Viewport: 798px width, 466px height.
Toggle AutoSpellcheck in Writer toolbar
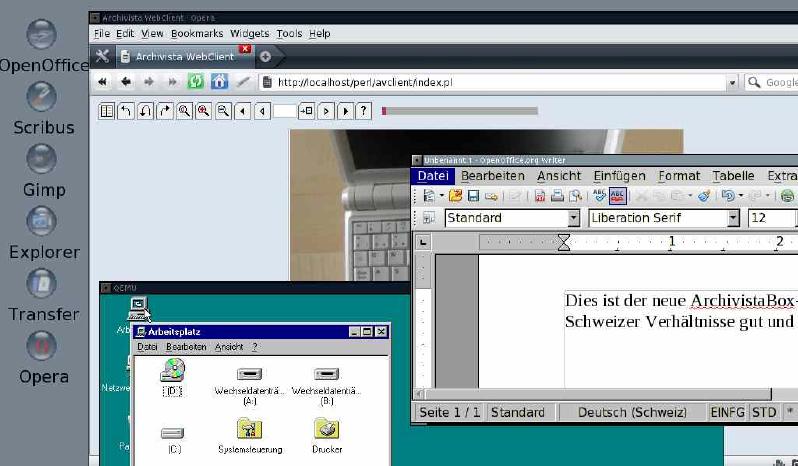pyautogui.click(x=617, y=196)
